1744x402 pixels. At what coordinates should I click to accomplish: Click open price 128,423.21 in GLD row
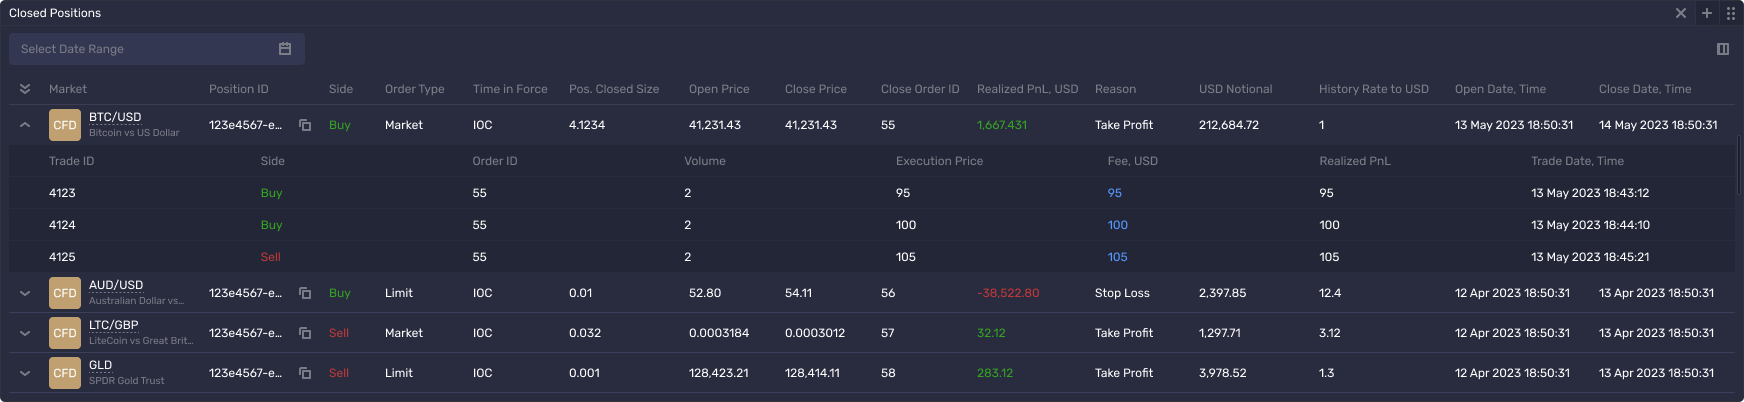pos(719,373)
